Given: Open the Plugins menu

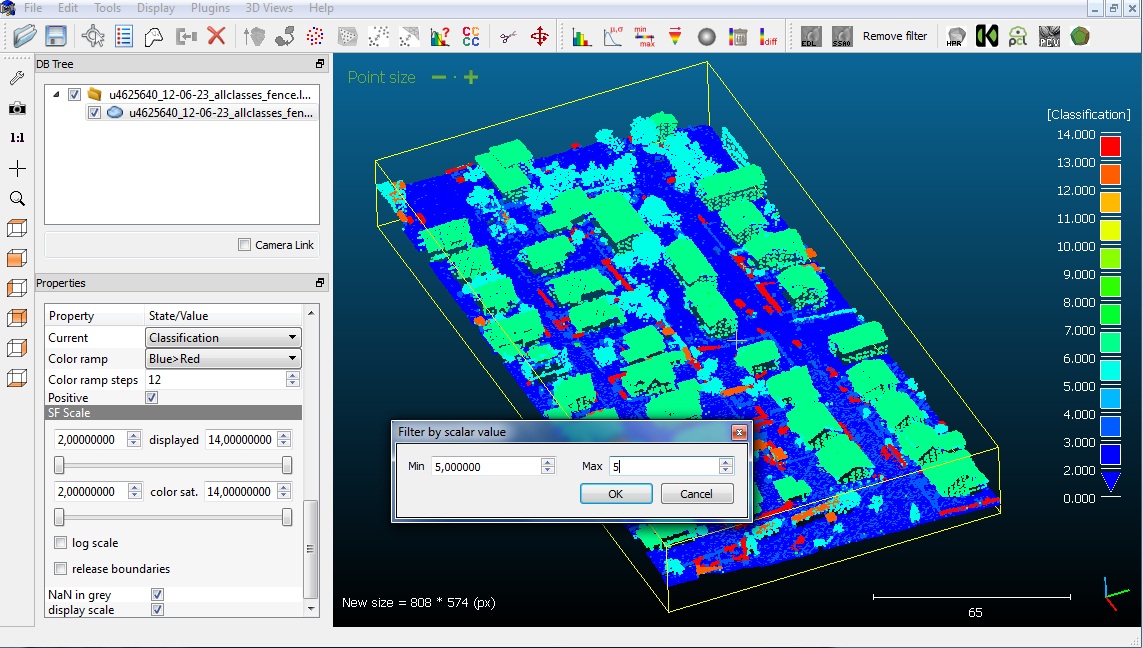Looking at the screenshot, I should 210,8.
